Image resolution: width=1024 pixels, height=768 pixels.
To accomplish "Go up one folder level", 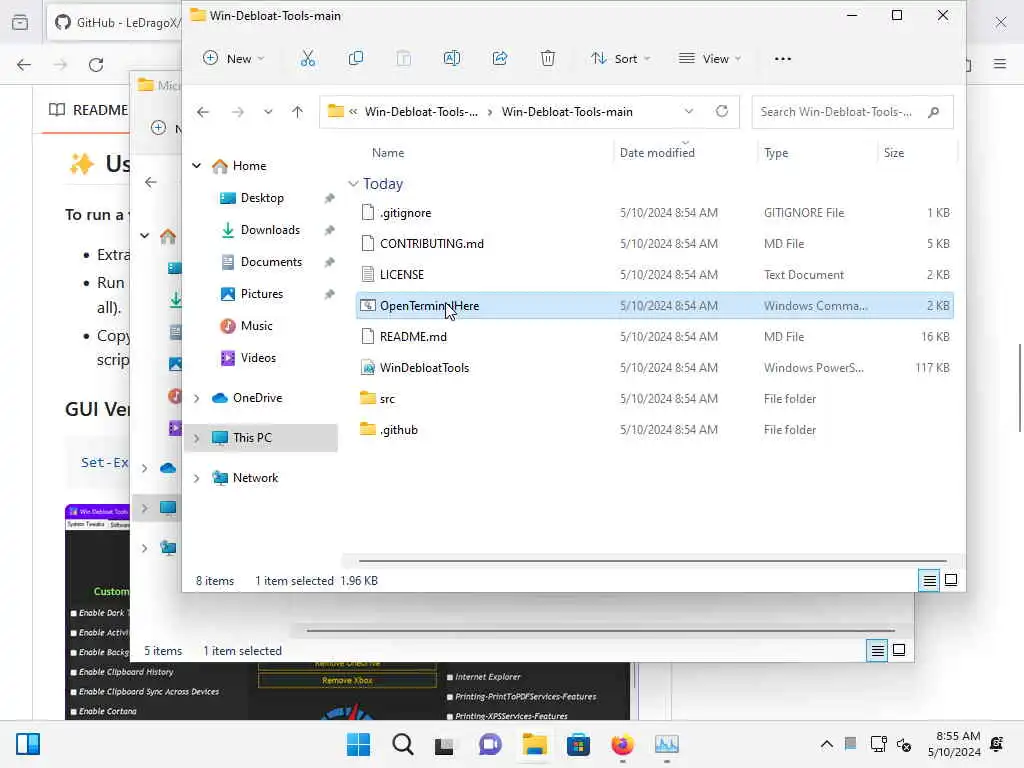I will coord(297,112).
